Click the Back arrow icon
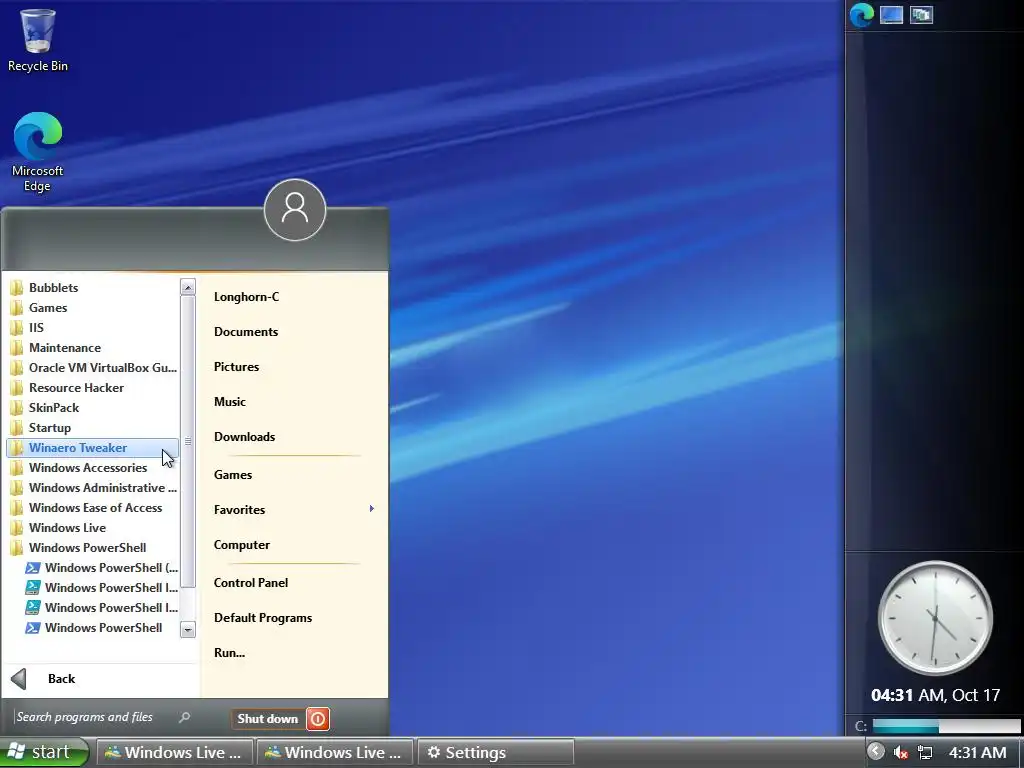The height and width of the screenshot is (768, 1024). pos(19,679)
